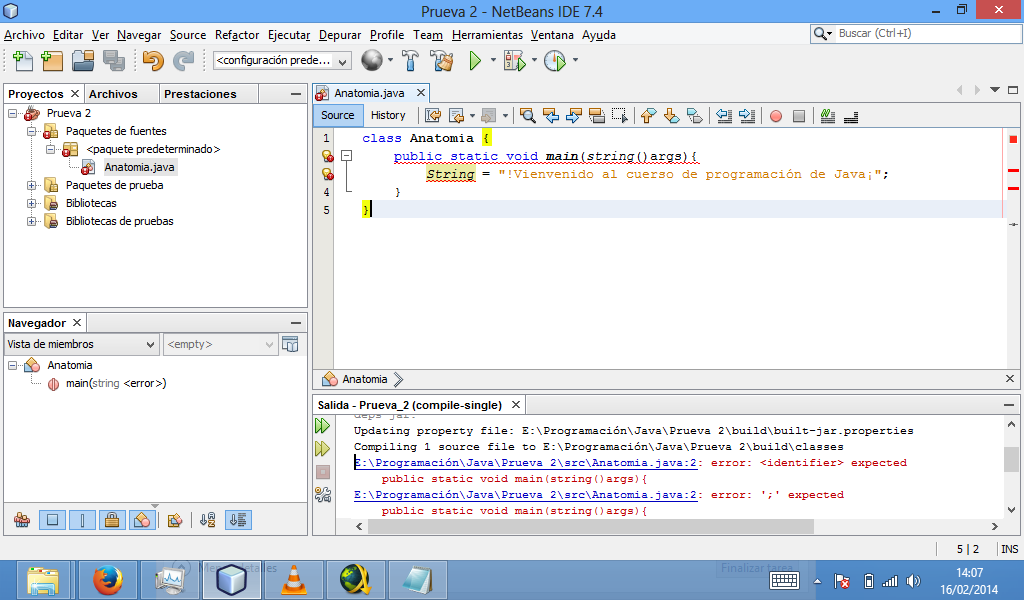
Task: Switch editor to History view
Action: (x=388, y=115)
